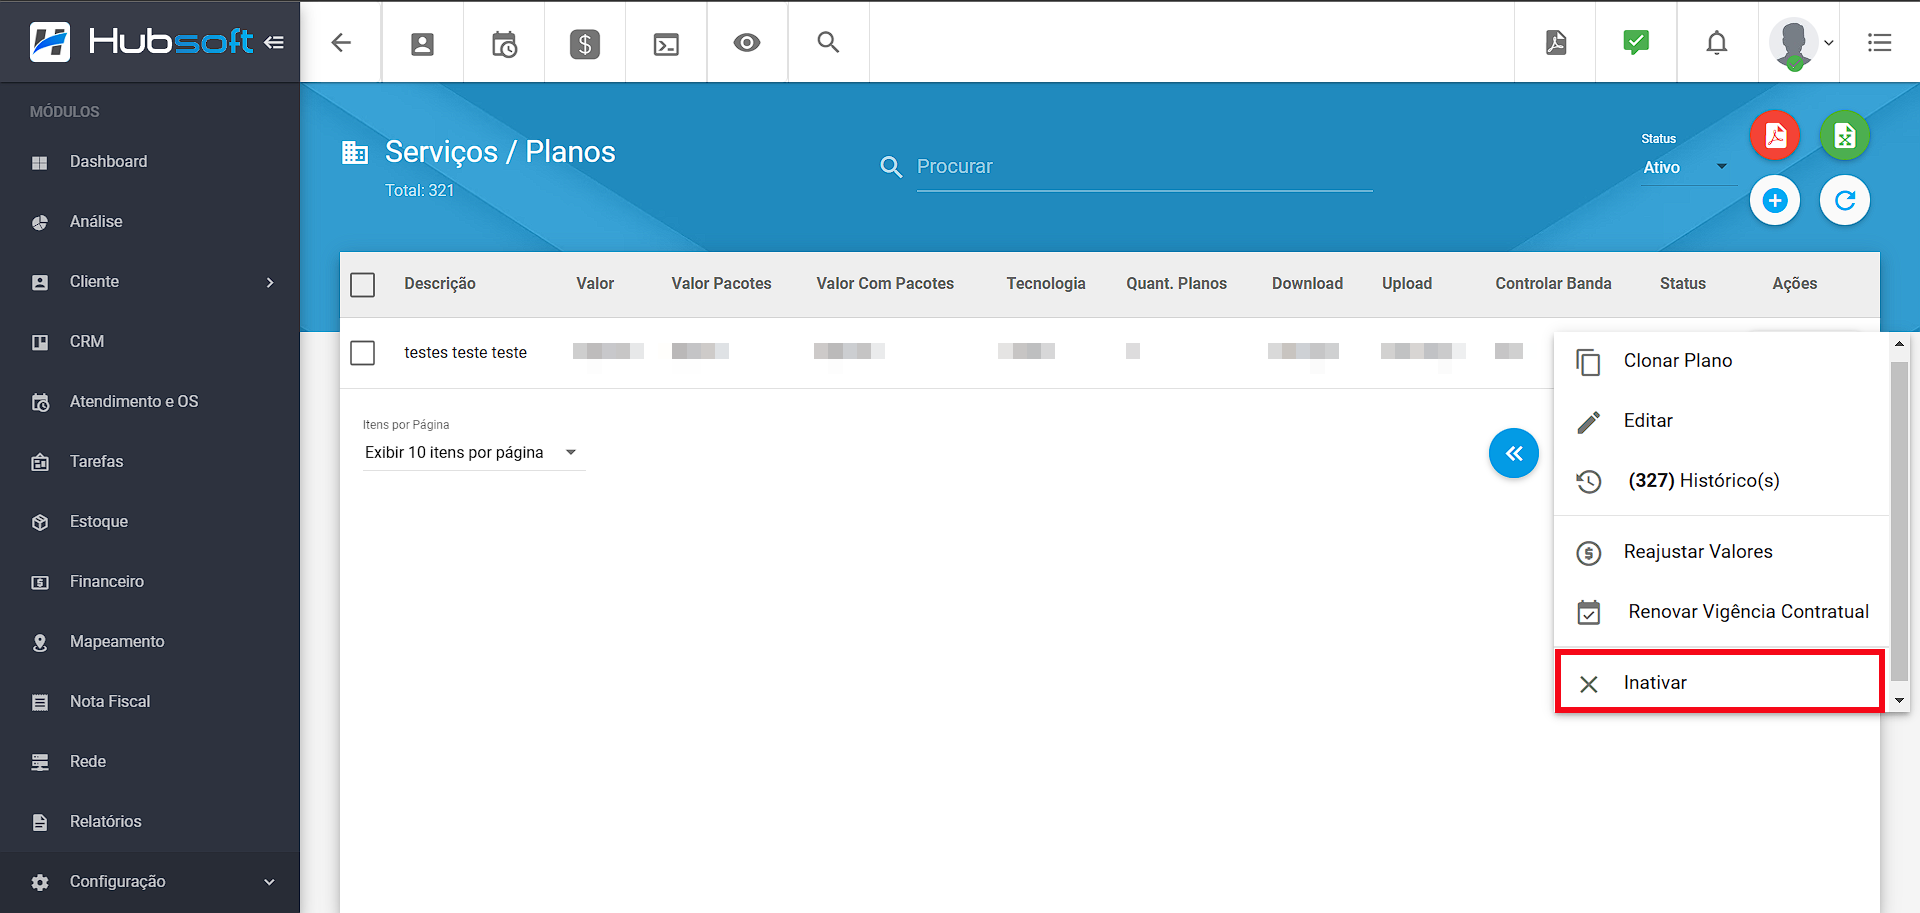The width and height of the screenshot is (1920, 913).
Task: Choose Reajustar Valores from the actions menu
Action: coord(1721,552)
